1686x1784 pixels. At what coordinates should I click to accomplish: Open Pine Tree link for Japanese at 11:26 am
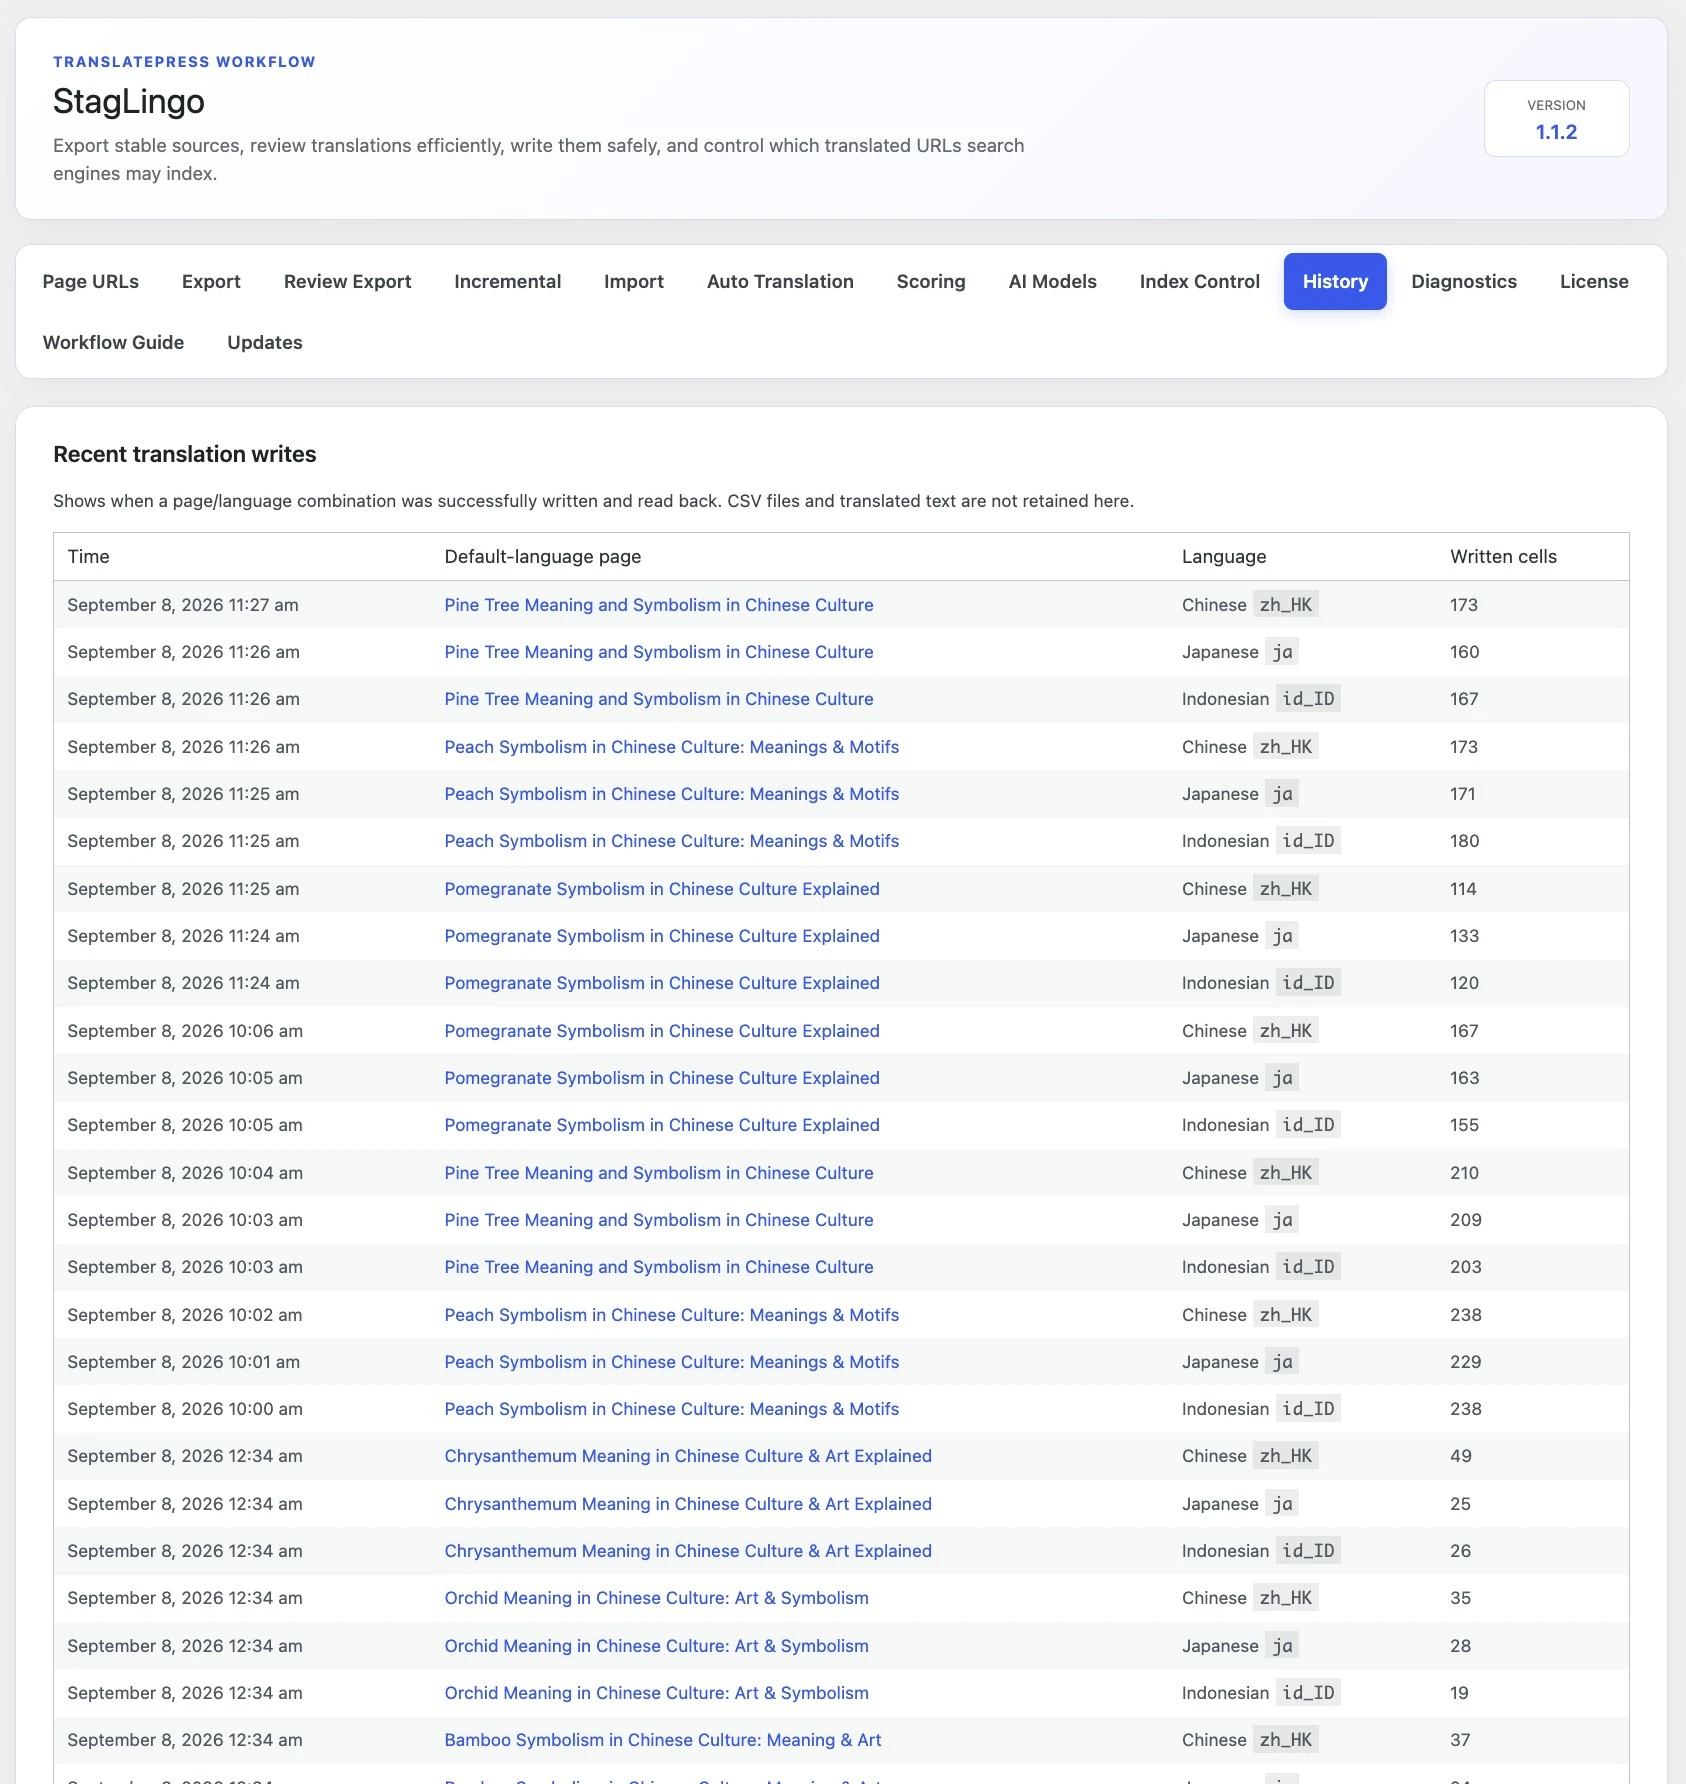659,652
